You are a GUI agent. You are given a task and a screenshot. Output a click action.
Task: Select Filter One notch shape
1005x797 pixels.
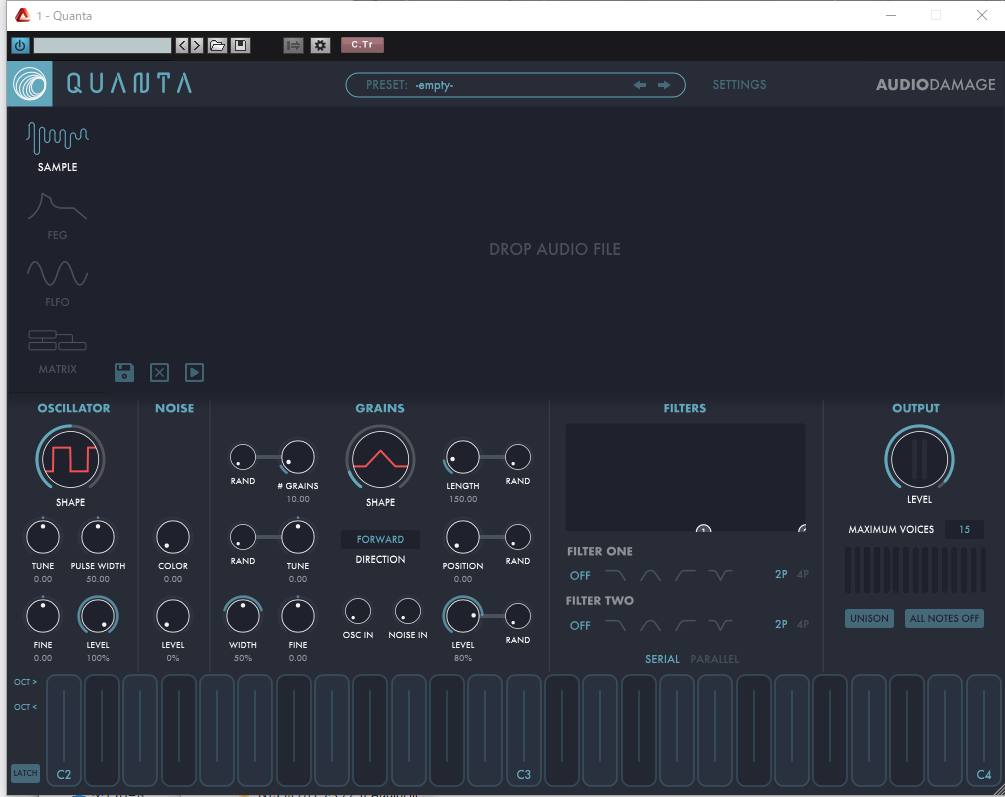coord(720,575)
